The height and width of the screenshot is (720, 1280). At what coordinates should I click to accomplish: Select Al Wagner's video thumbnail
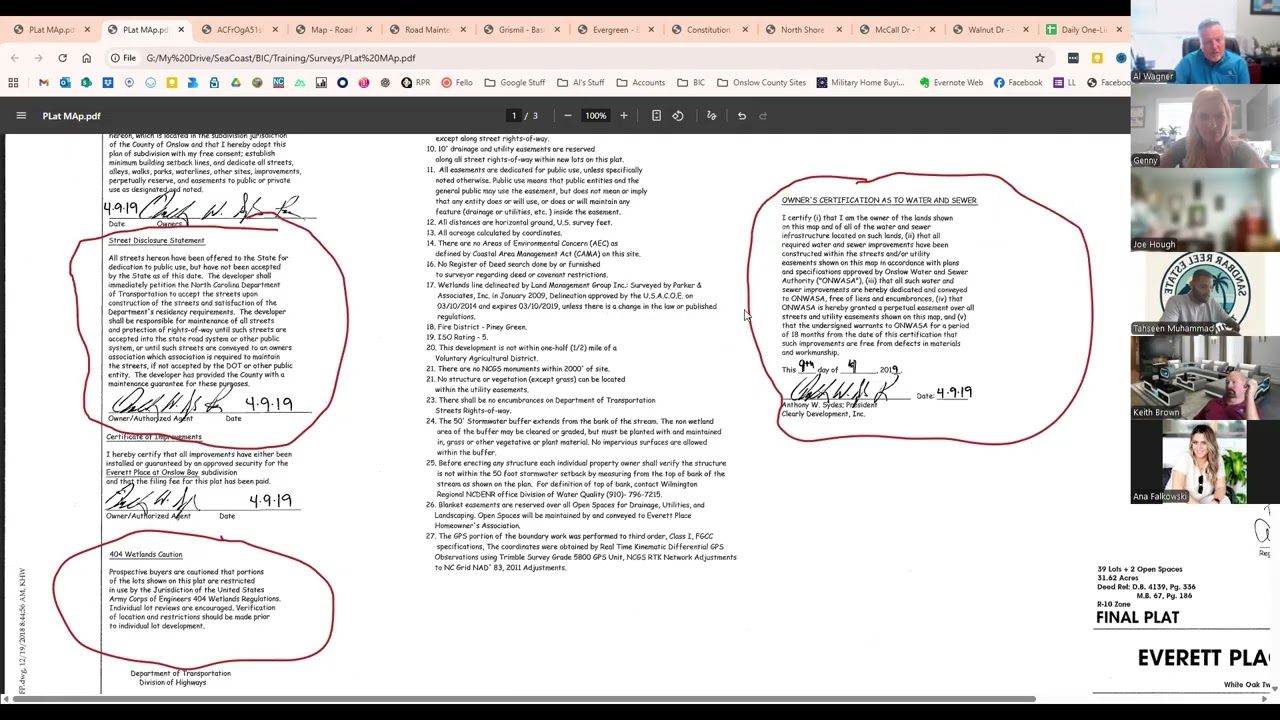point(1205,42)
